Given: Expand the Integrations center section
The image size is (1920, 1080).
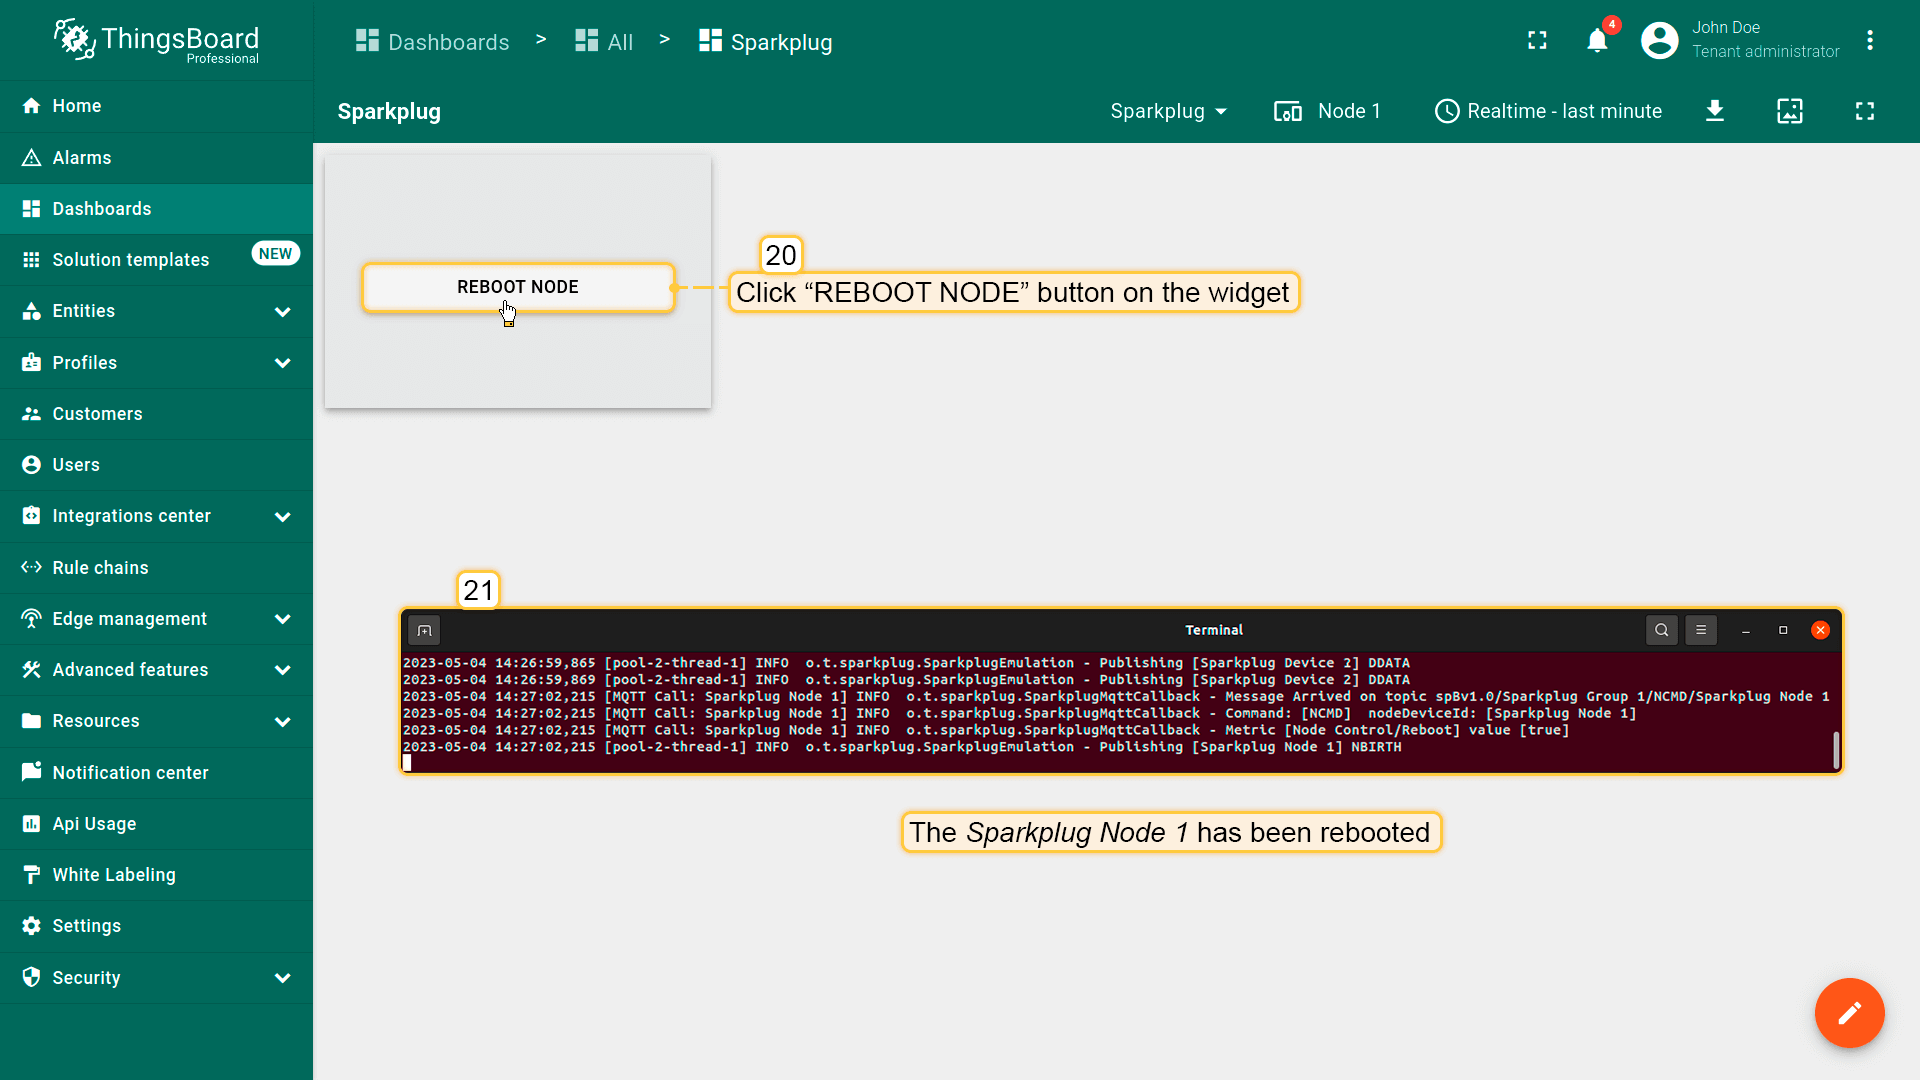Looking at the screenshot, I should pos(283,517).
